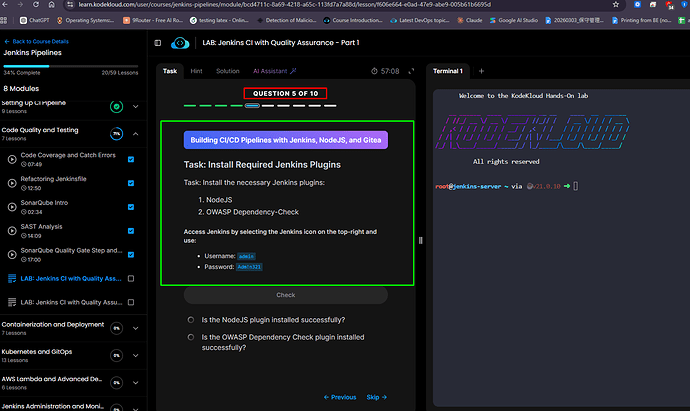
Task: Click the 57:08 lab timer
Action: point(385,71)
